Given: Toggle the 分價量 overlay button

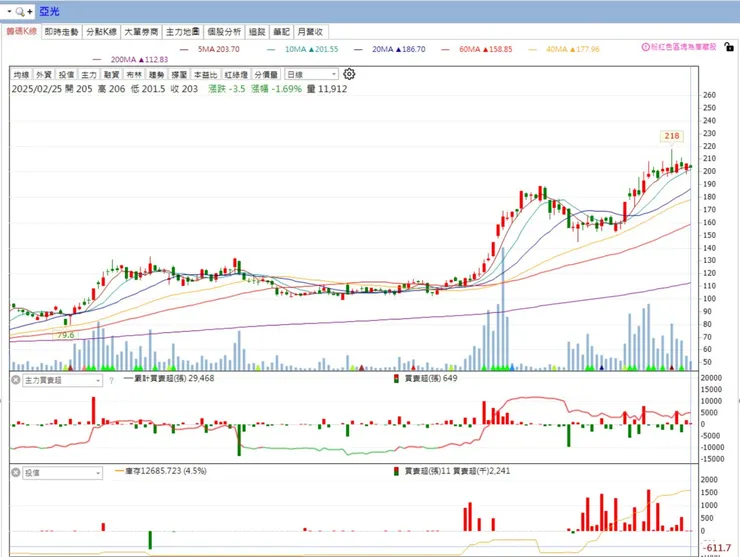Looking at the screenshot, I should tap(266, 75).
